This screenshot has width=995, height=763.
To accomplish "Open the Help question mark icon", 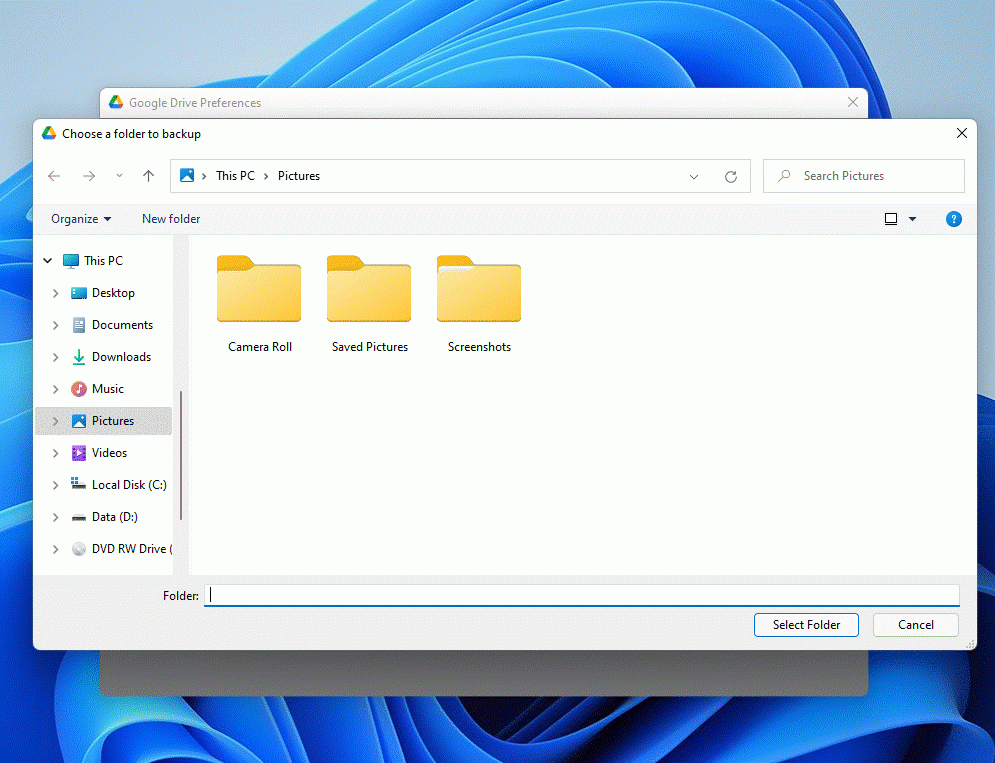I will point(953,219).
